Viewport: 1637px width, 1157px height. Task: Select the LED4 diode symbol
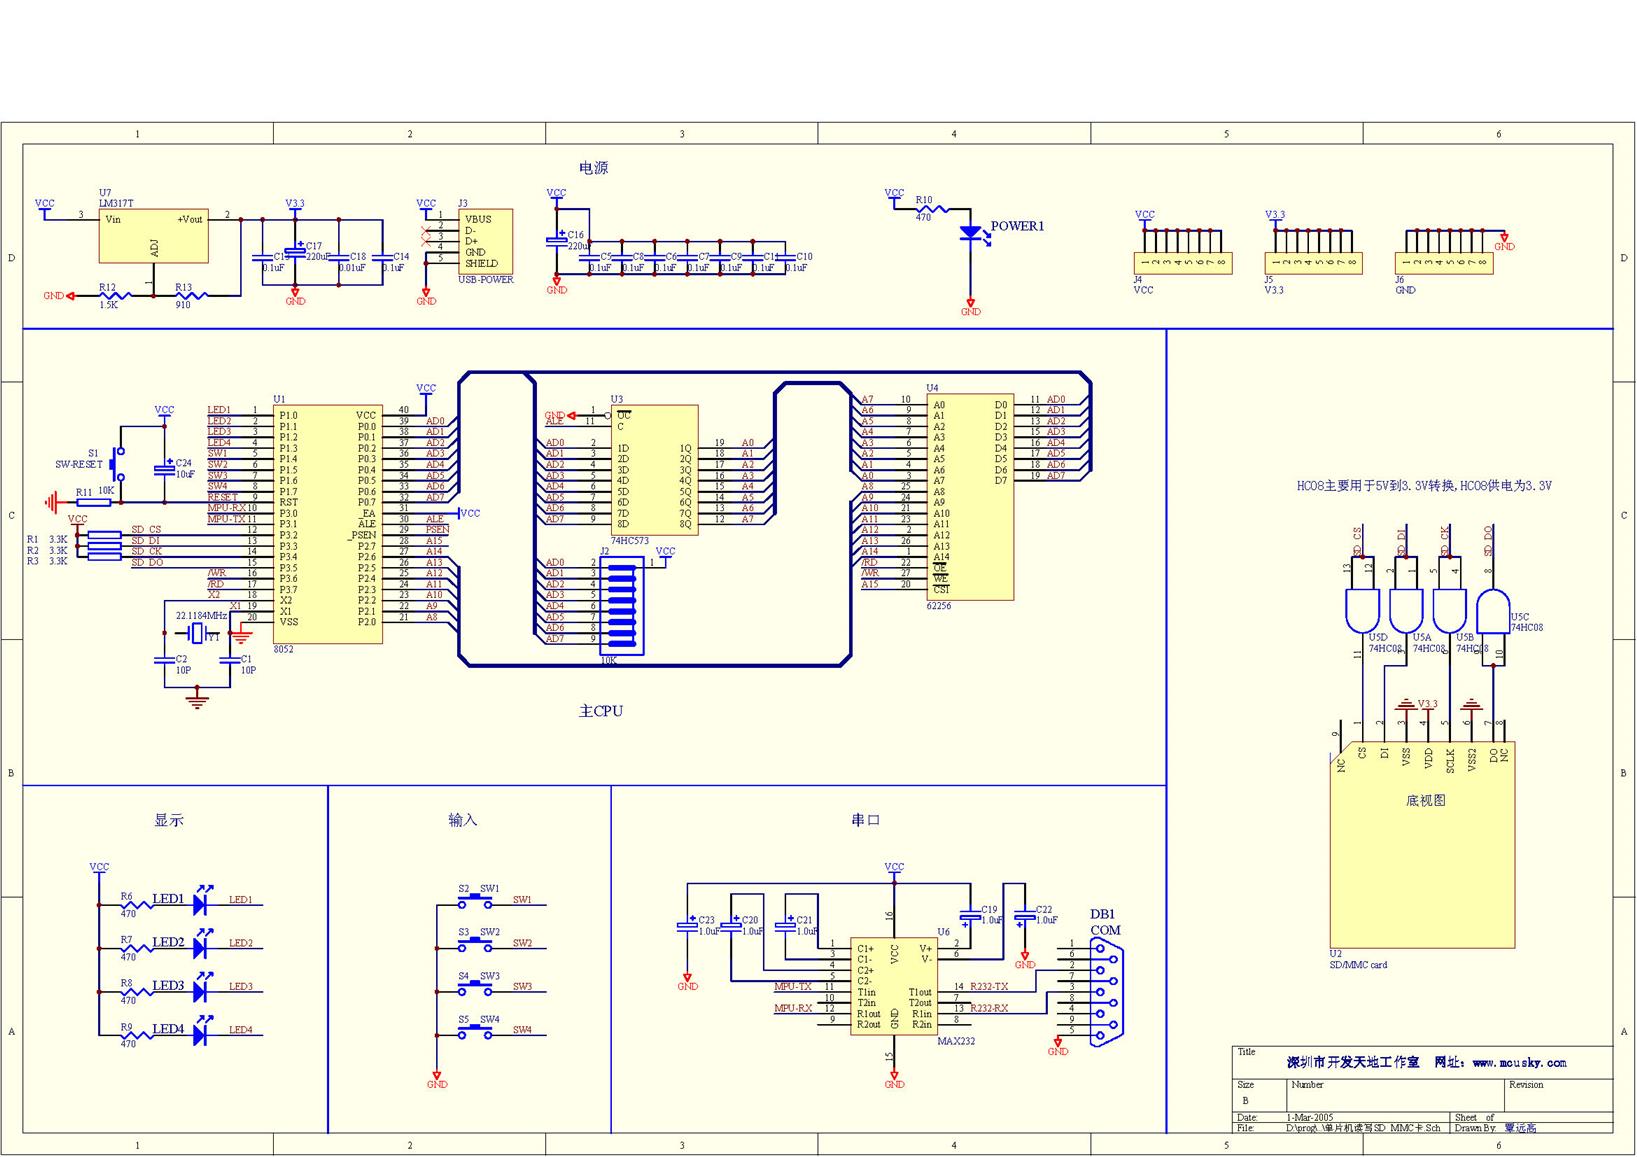[200, 1033]
